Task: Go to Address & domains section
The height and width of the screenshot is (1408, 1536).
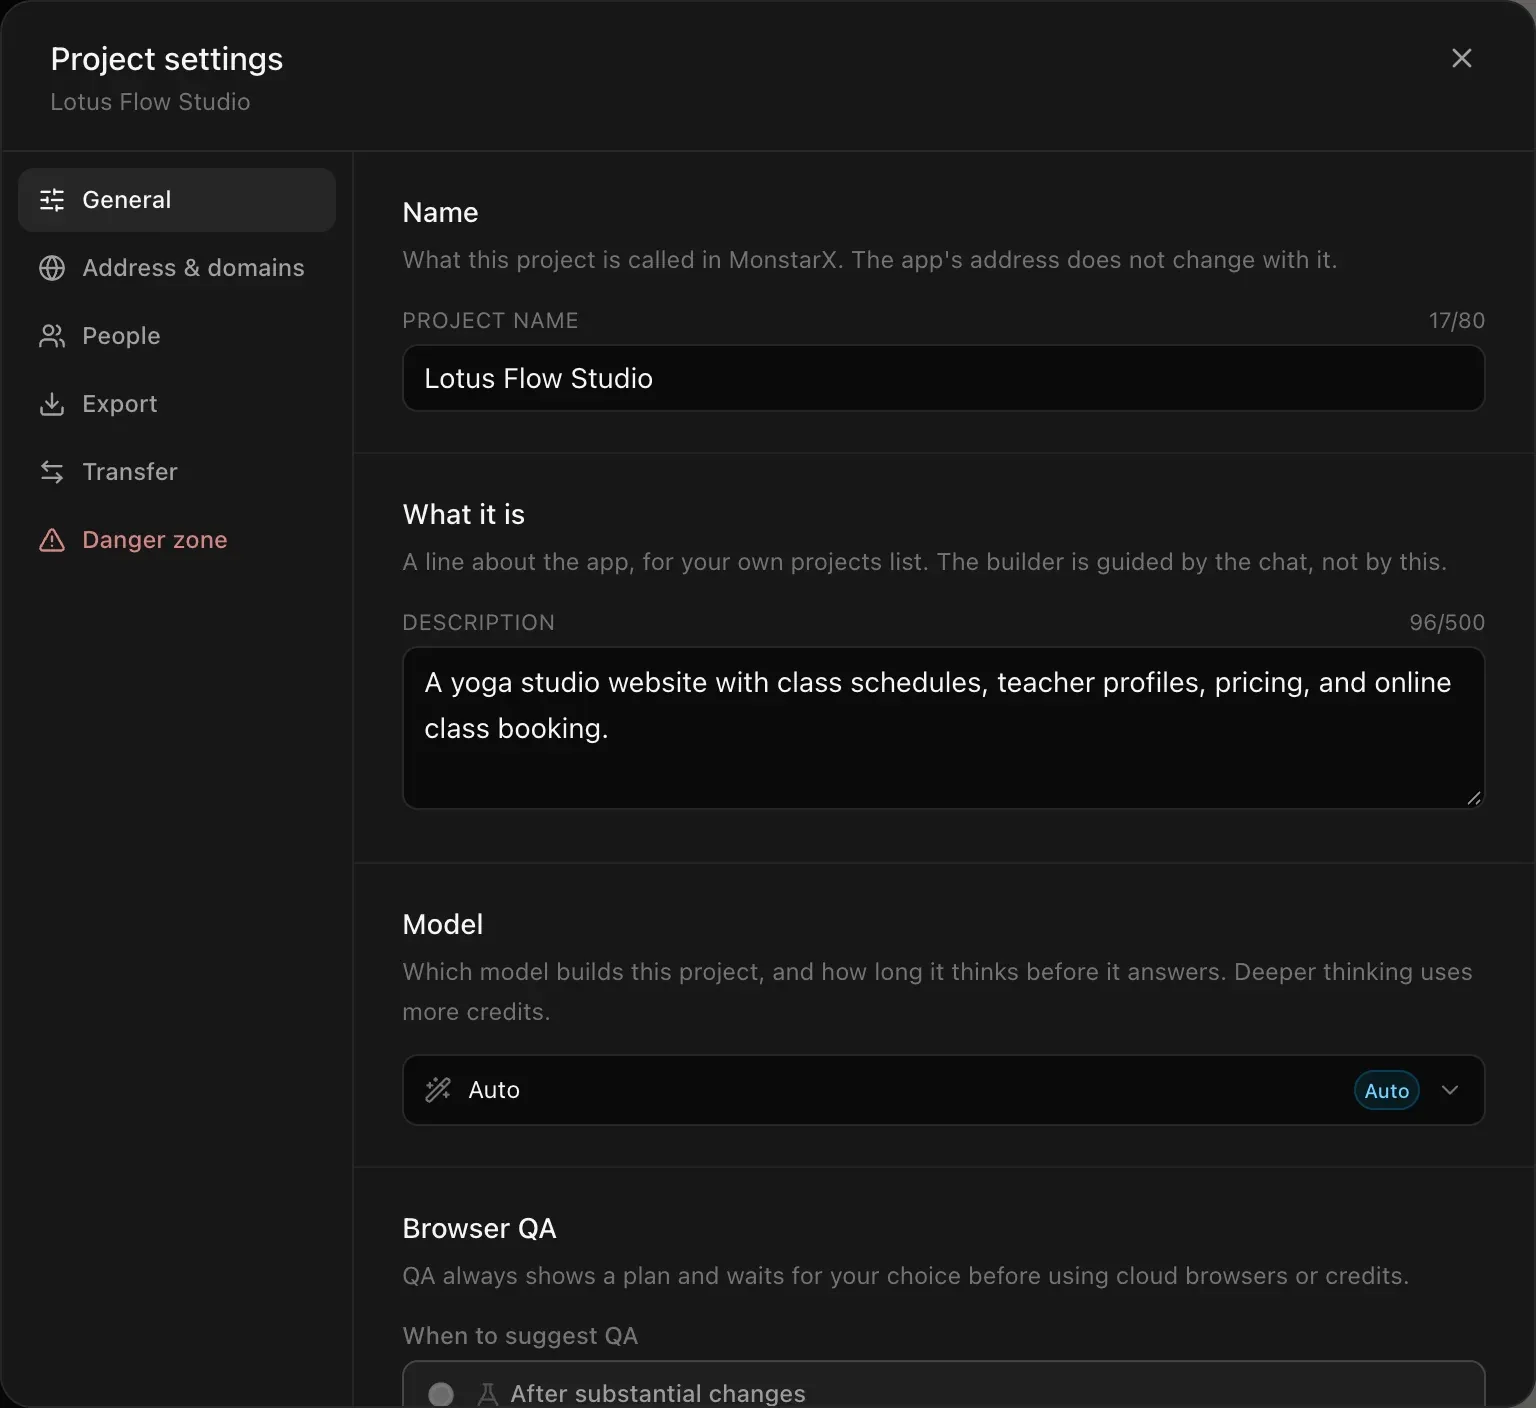Action: pyautogui.click(x=177, y=268)
